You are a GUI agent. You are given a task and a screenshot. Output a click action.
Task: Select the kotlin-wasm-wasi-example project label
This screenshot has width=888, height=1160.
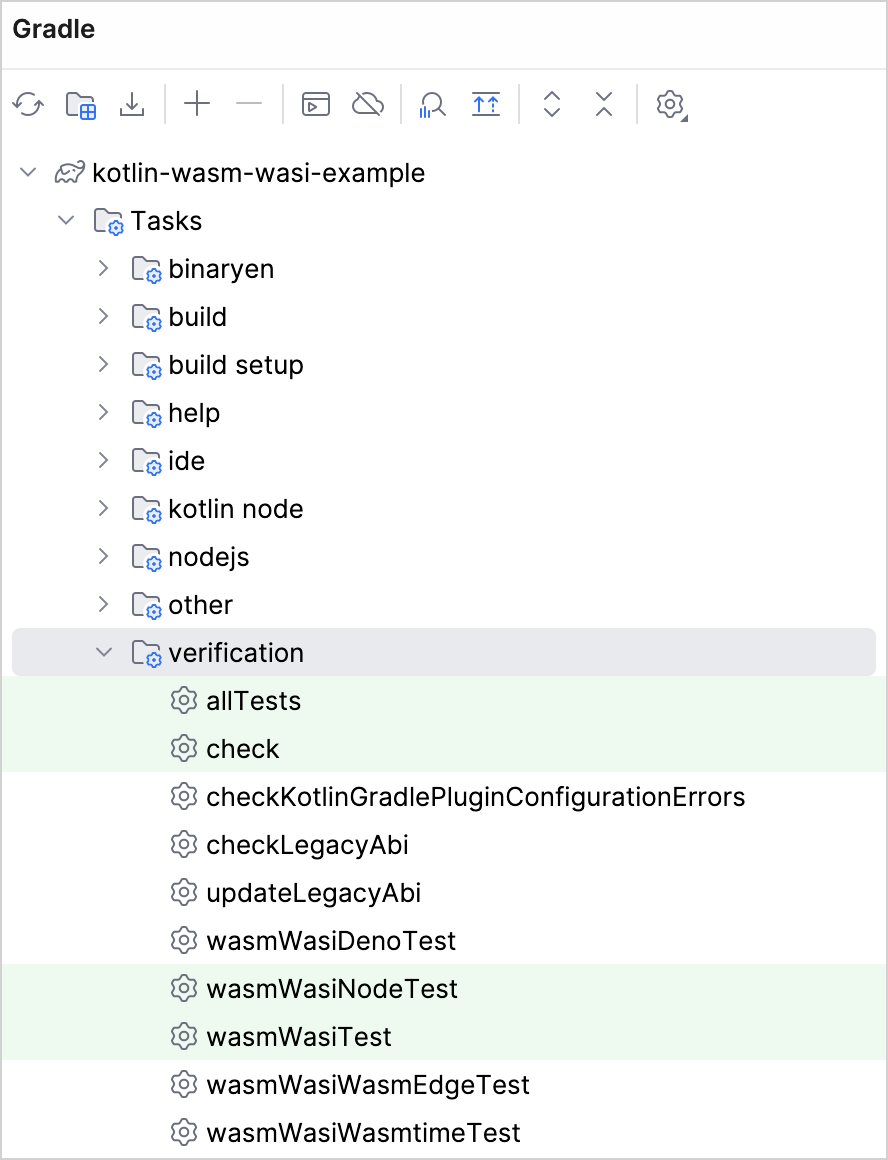[259, 173]
